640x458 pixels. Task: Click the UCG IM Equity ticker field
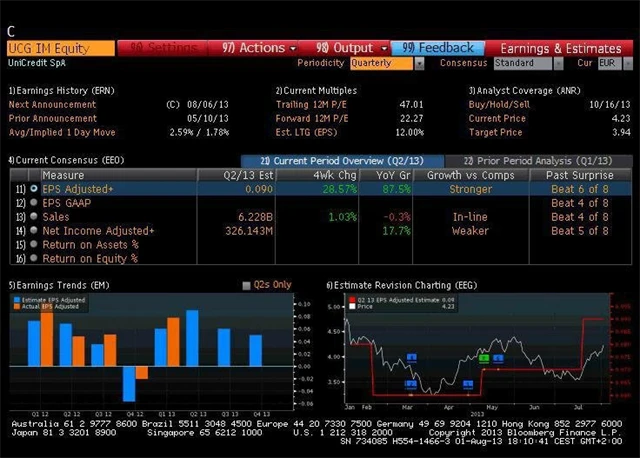61,48
